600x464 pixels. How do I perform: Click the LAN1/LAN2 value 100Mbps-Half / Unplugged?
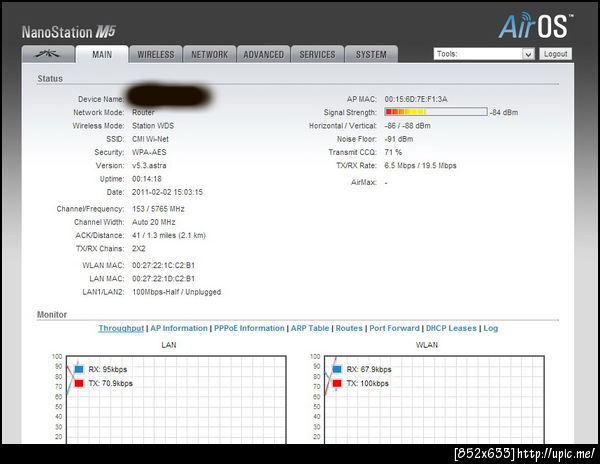coord(177,292)
